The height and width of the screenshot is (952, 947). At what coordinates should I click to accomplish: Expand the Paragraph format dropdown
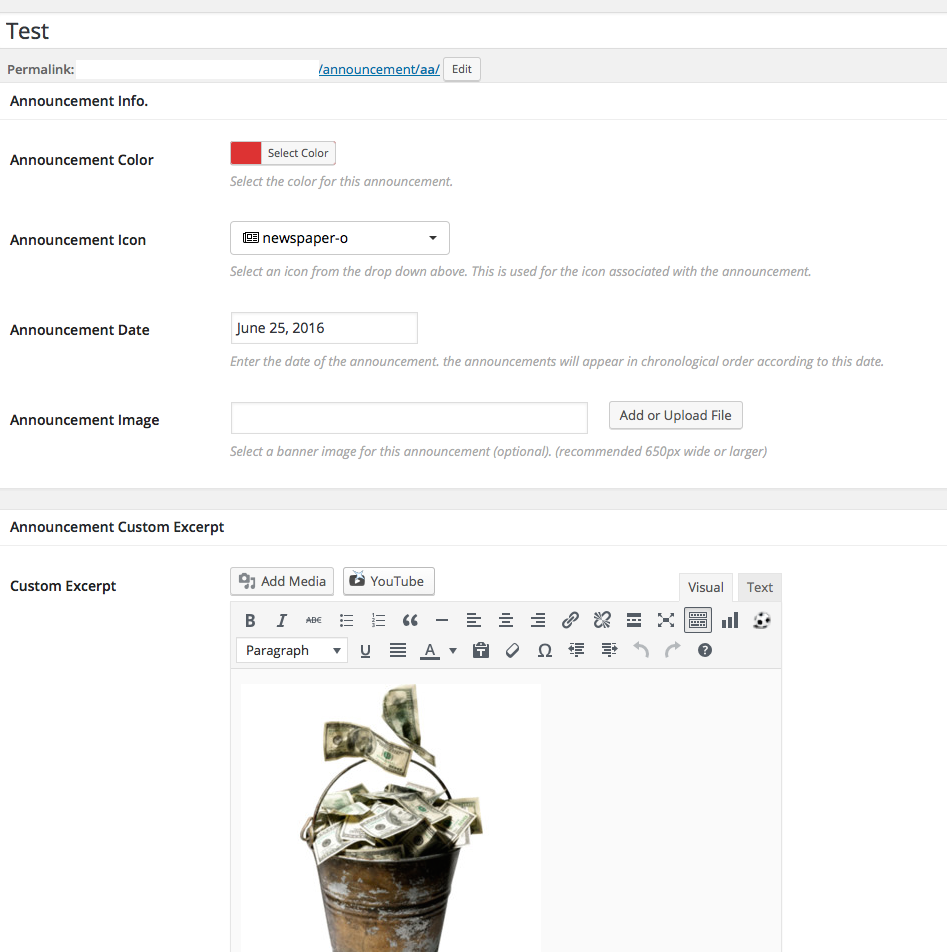tap(292, 651)
